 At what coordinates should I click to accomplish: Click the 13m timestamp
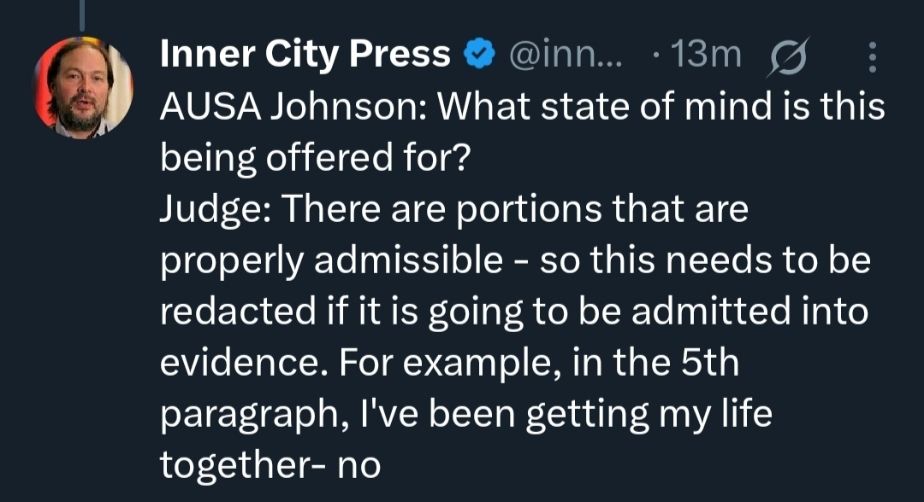(x=705, y=55)
